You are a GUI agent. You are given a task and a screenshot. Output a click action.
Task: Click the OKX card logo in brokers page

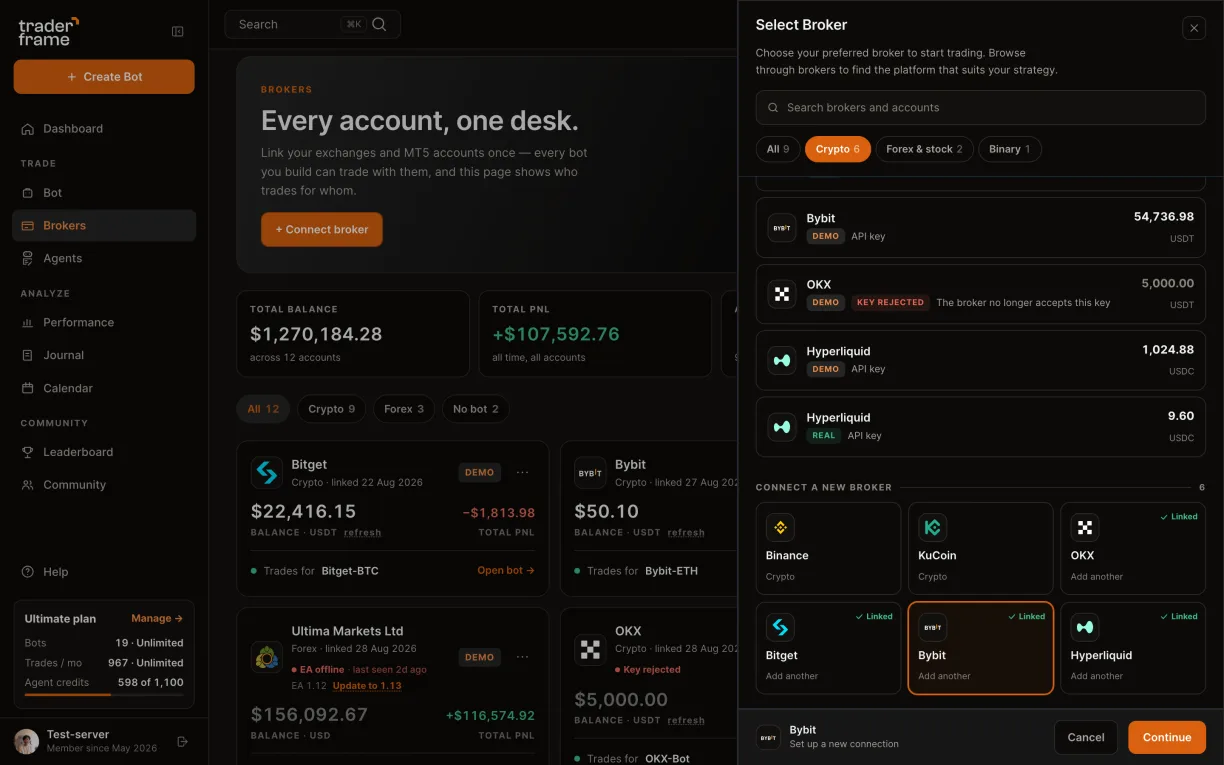(x=591, y=650)
